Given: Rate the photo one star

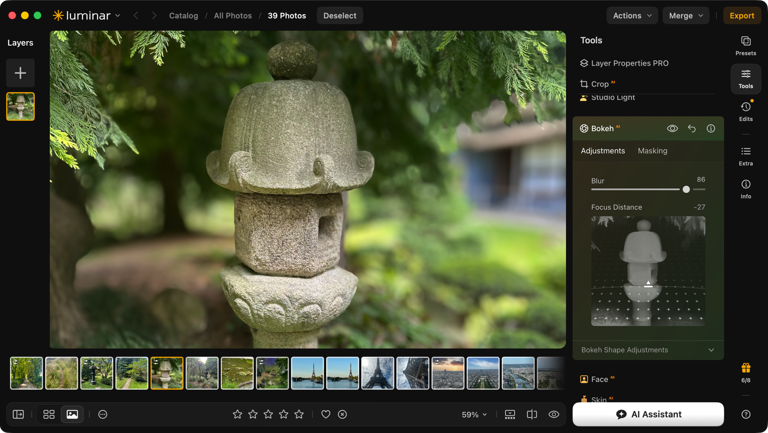Looking at the screenshot, I should (238, 414).
